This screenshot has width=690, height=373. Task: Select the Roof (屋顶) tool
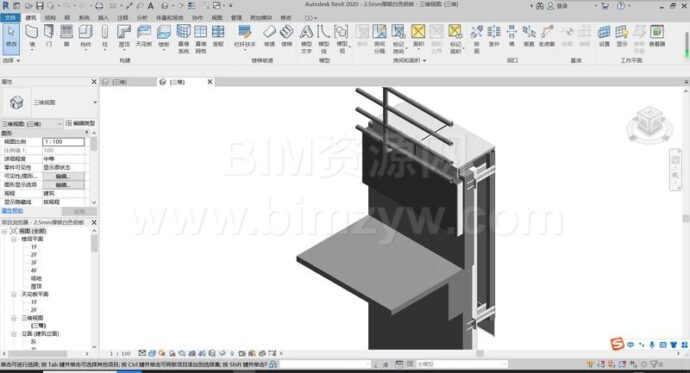[124, 37]
